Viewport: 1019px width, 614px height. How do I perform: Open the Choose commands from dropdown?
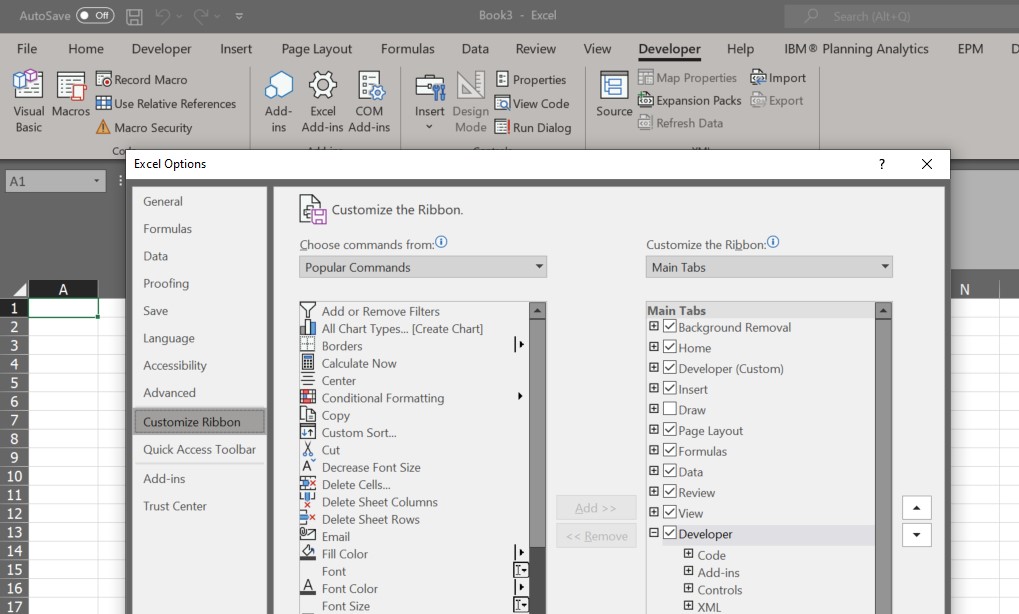pos(423,266)
